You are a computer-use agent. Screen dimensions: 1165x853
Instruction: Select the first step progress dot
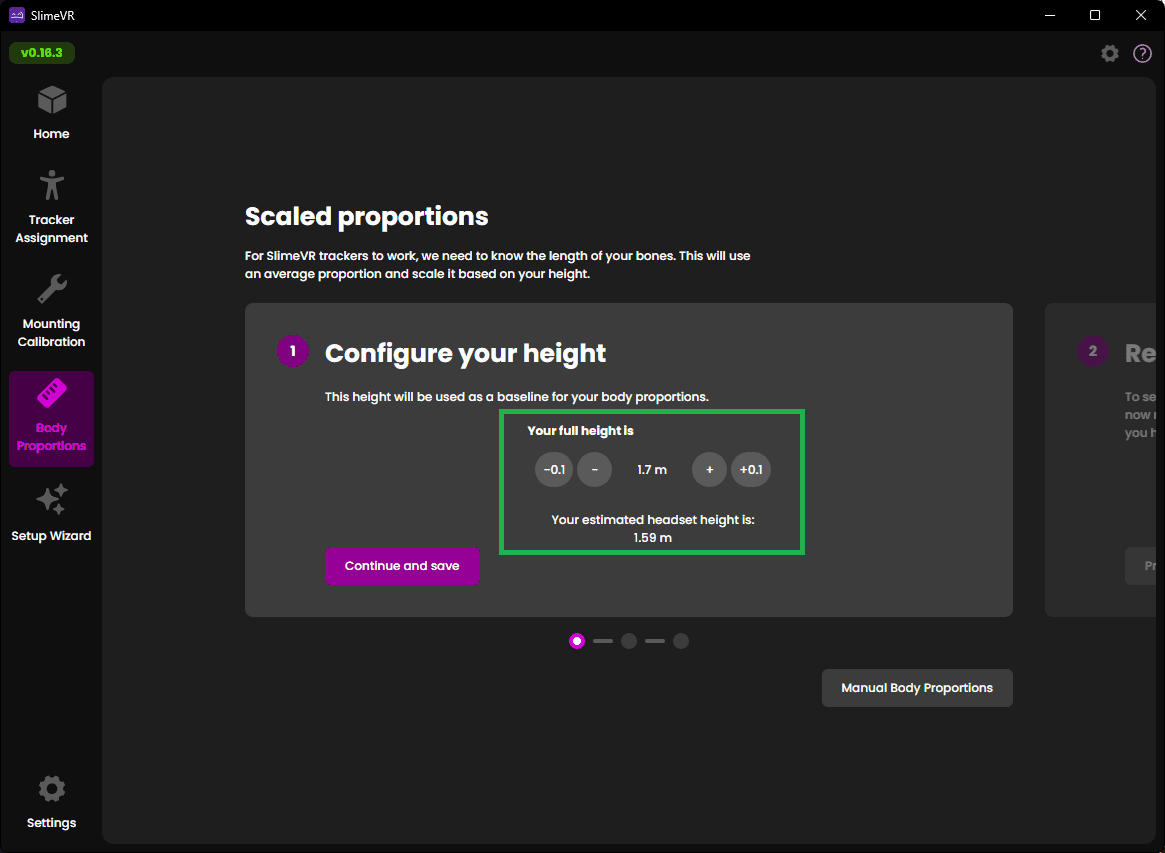point(577,641)
